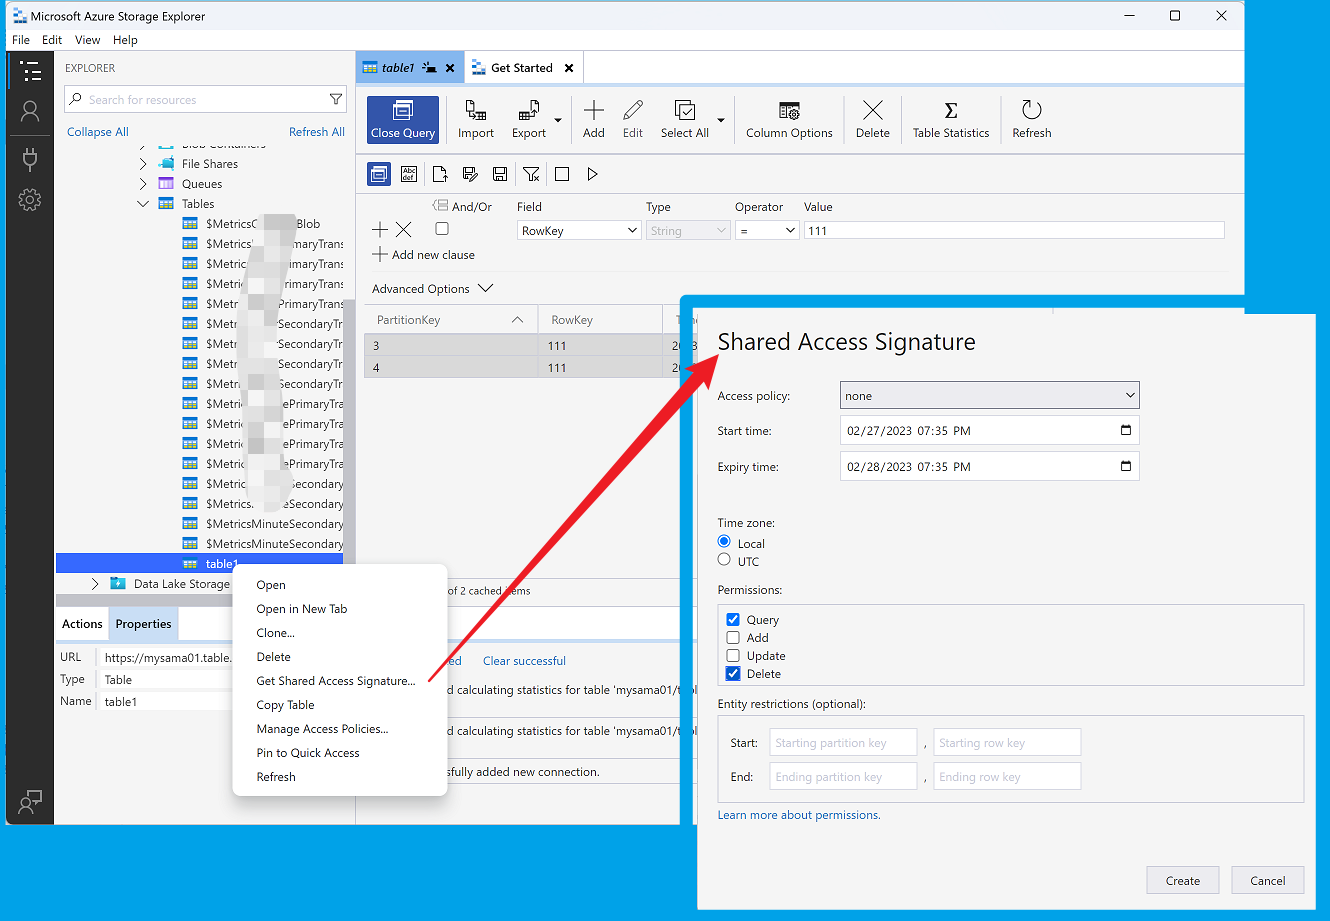Enable the Add permission checkbox
This screenshot has width=1330, height=921.
[733, 638]
